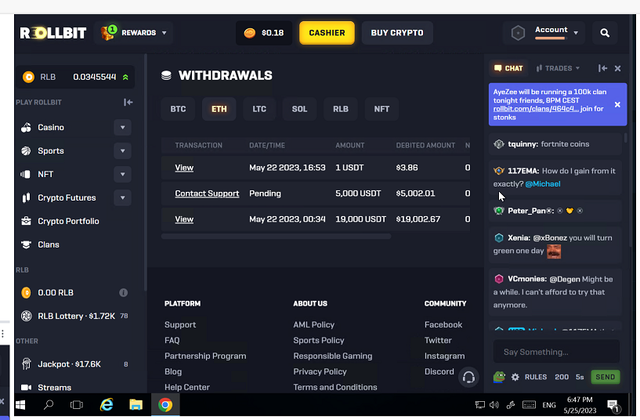640x420 pixels.
Task: Expand the NFT submenu arrow
Action: (x=122, y=174)
